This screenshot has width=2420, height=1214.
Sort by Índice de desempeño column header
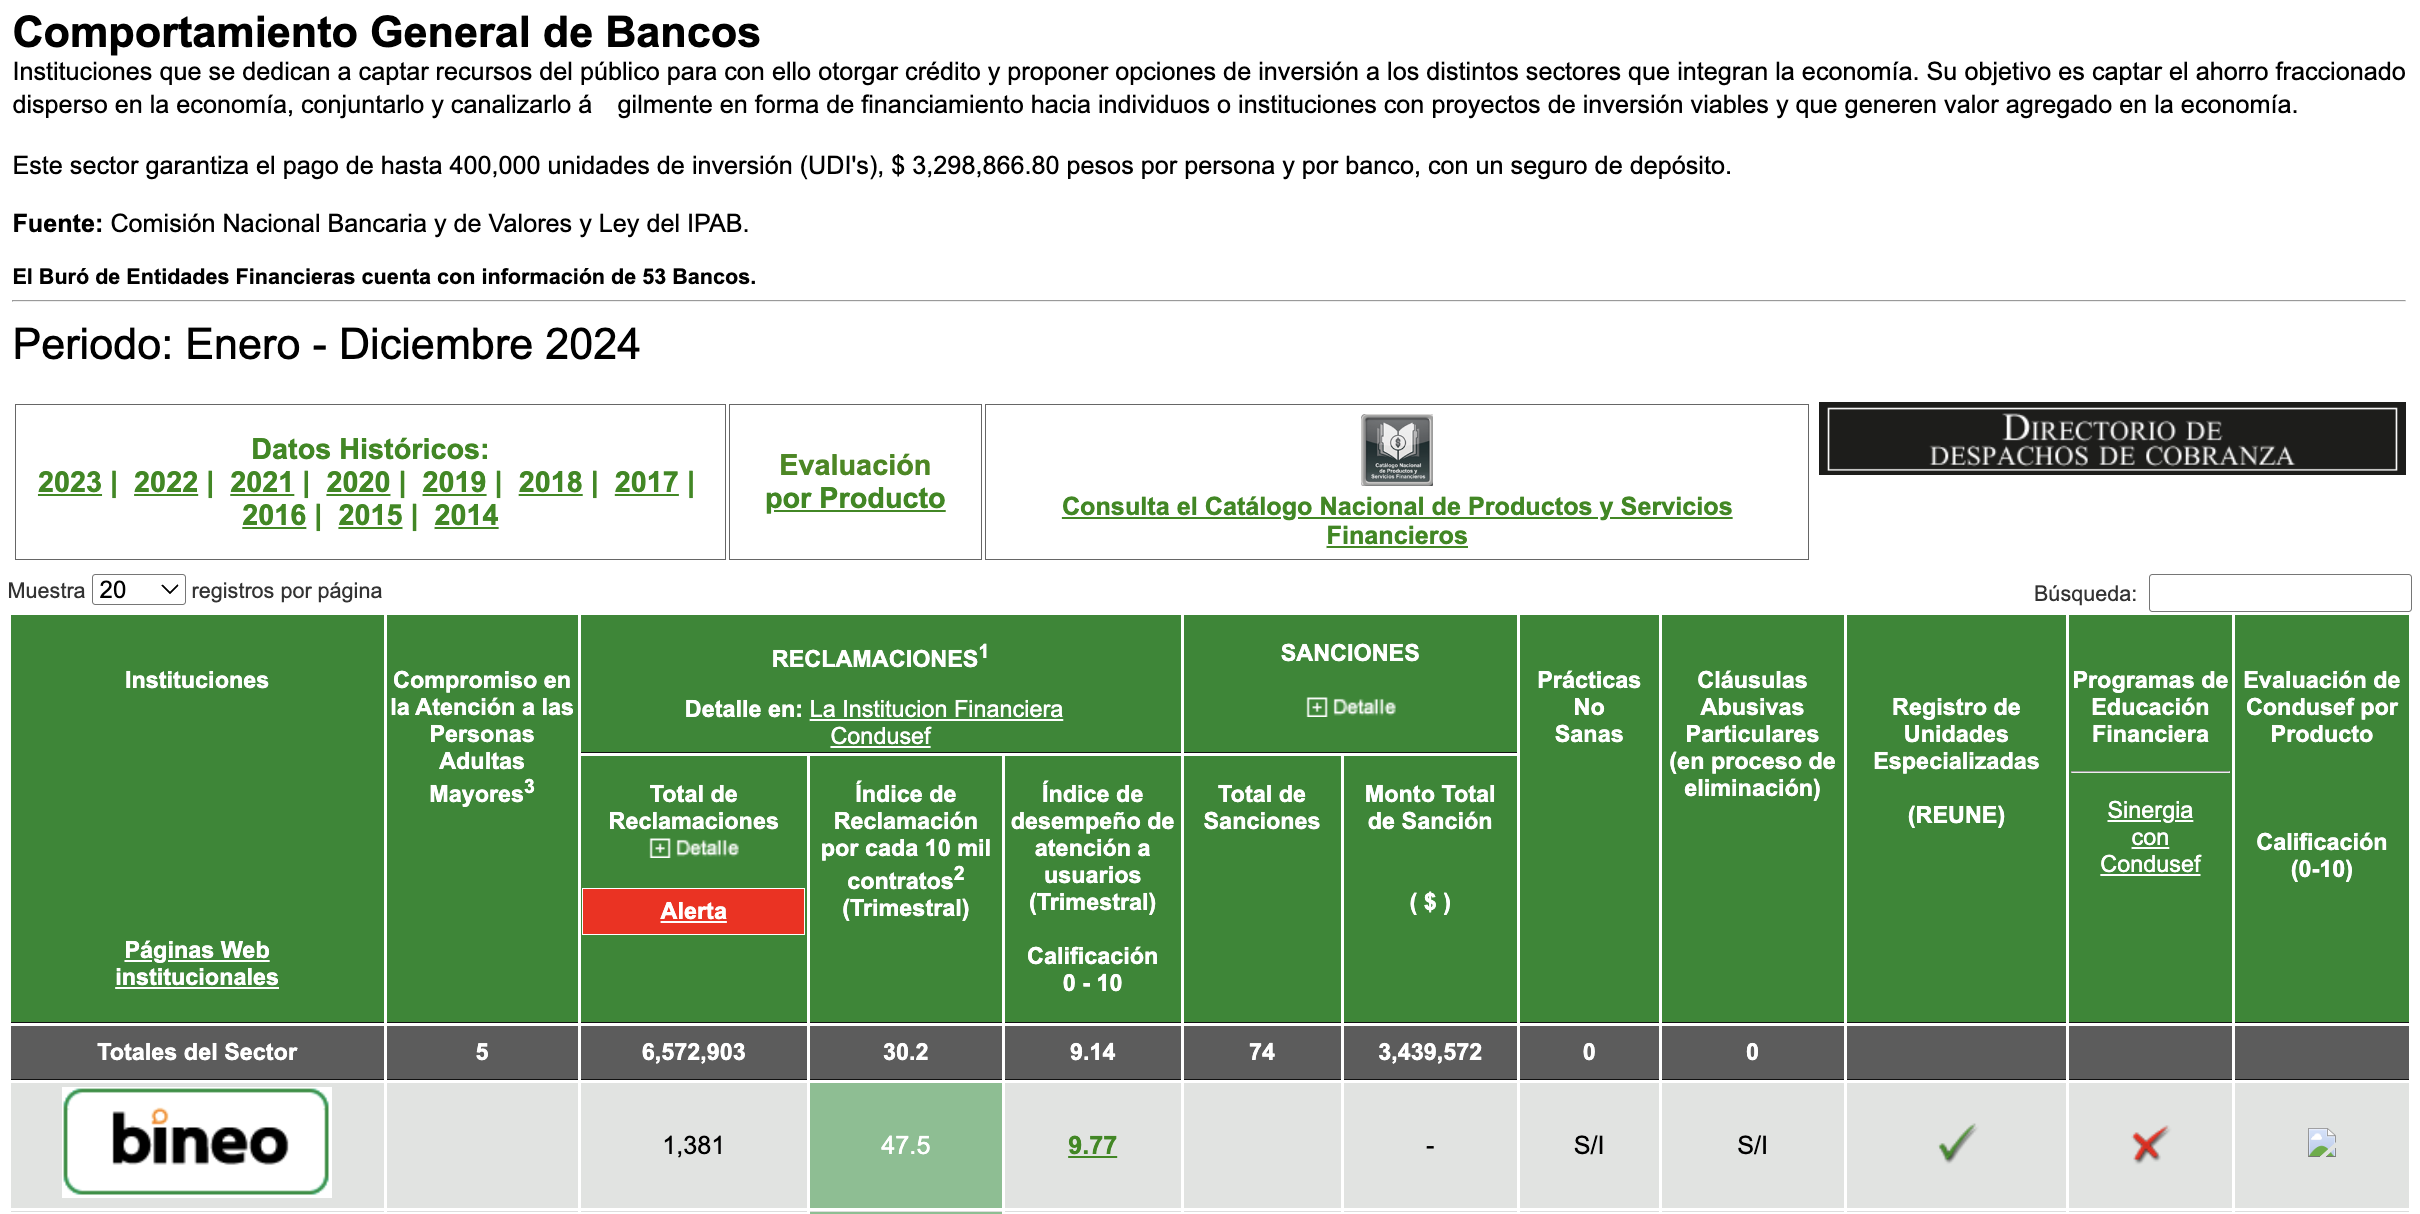pos(1092,888)
